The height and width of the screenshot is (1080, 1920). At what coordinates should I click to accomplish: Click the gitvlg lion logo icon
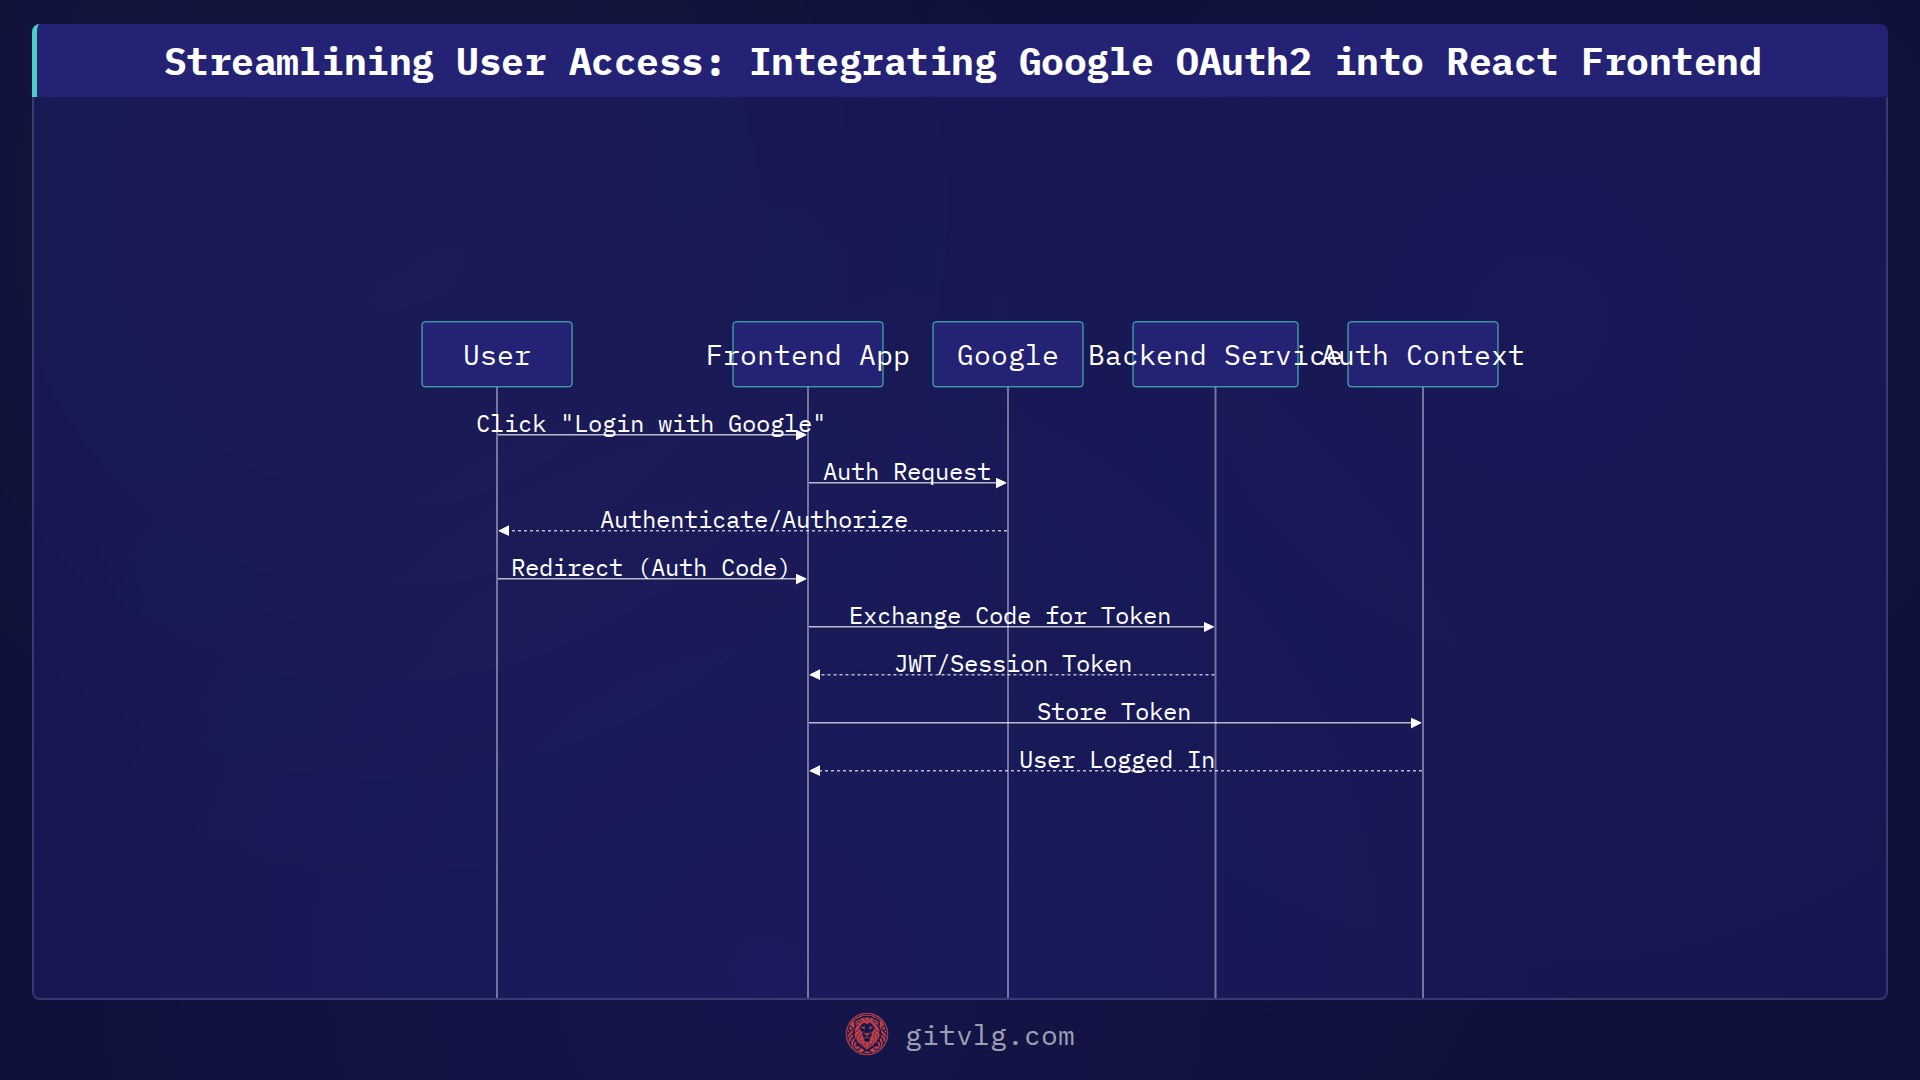coord(867,1035)
